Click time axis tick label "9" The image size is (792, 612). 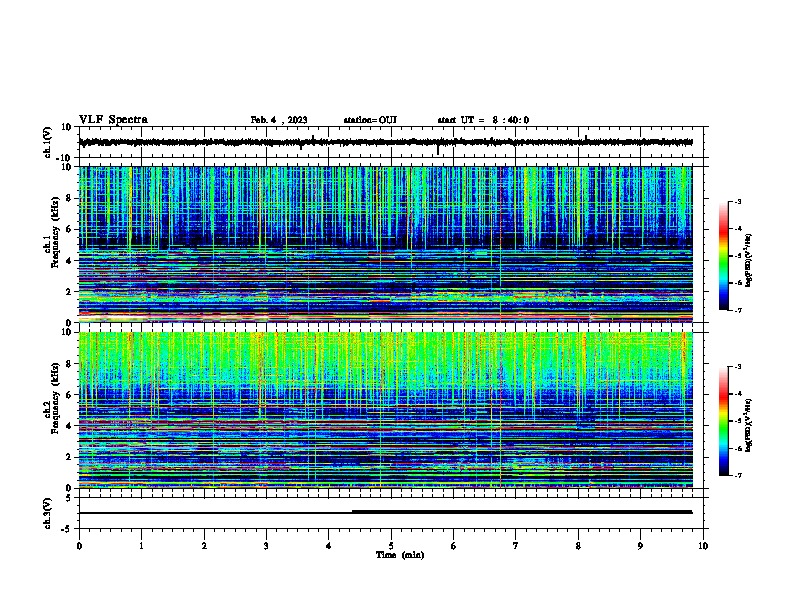pyautogui.click(x=640, y=546)
